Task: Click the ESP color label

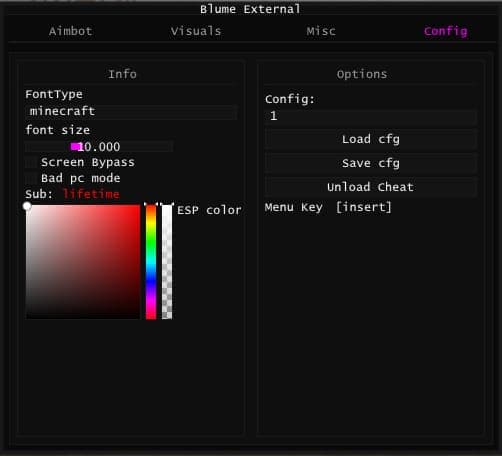Action: coord(209,210)
